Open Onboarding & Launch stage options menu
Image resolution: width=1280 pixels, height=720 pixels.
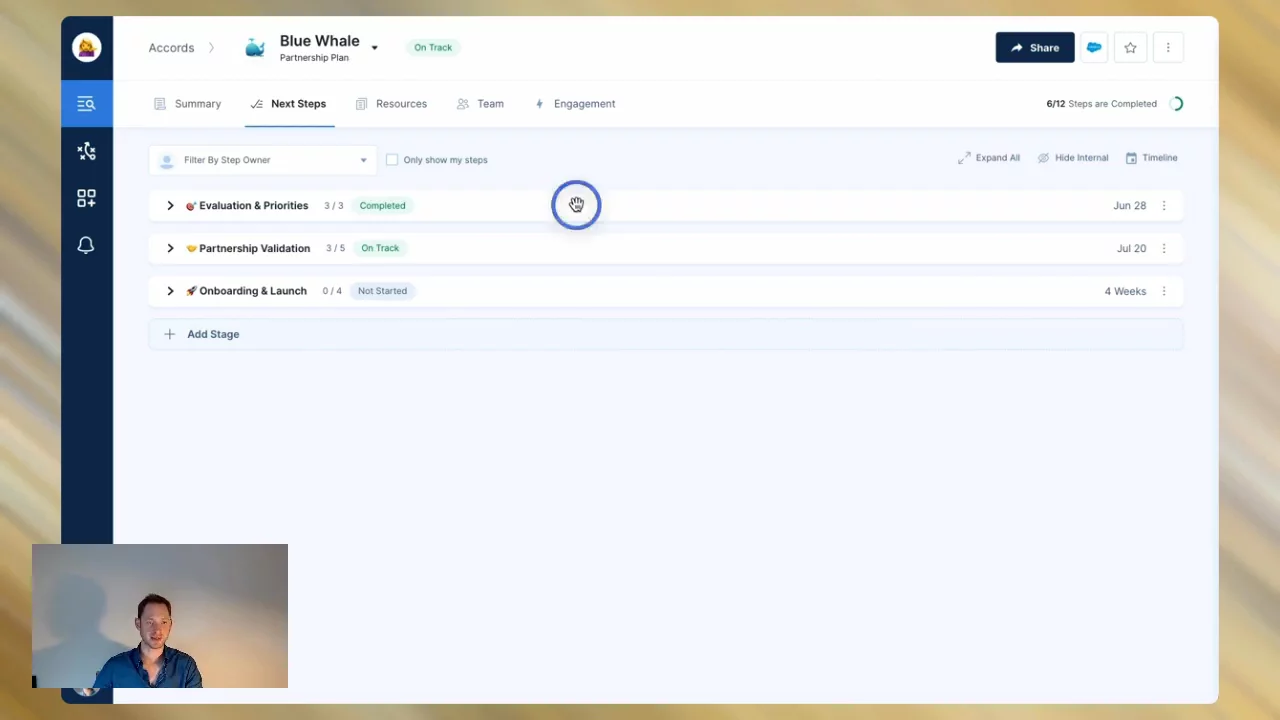(1163, 291)
